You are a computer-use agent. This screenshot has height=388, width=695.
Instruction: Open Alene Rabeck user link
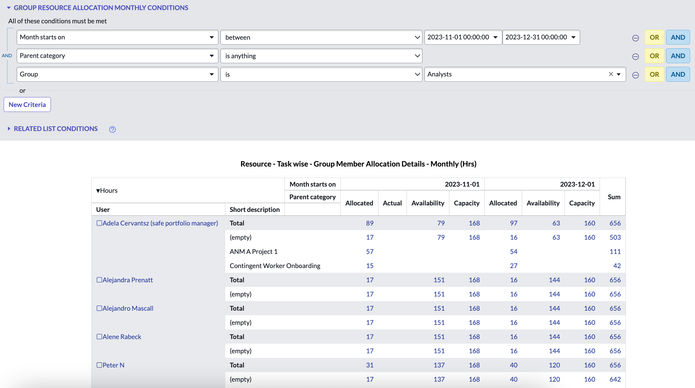coord(122,337)
